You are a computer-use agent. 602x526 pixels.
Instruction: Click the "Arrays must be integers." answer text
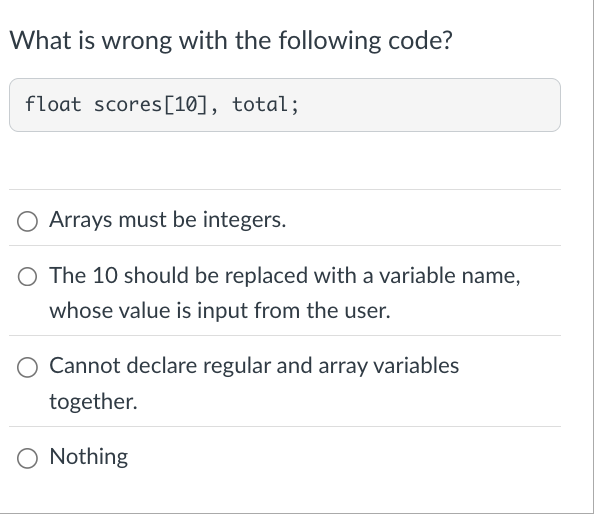(x=168, y=220)
